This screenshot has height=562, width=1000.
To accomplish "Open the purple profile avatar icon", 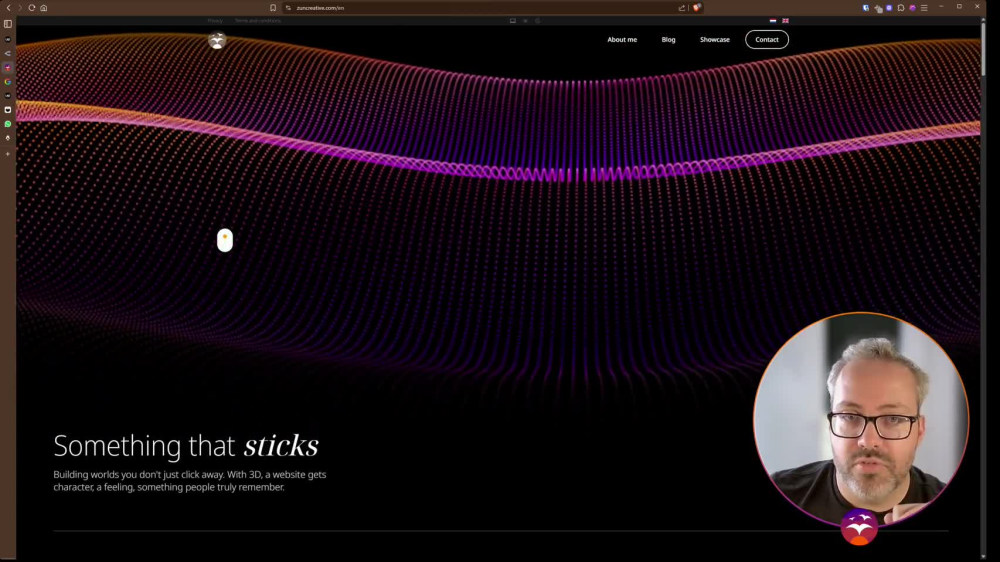I will 913,8.
